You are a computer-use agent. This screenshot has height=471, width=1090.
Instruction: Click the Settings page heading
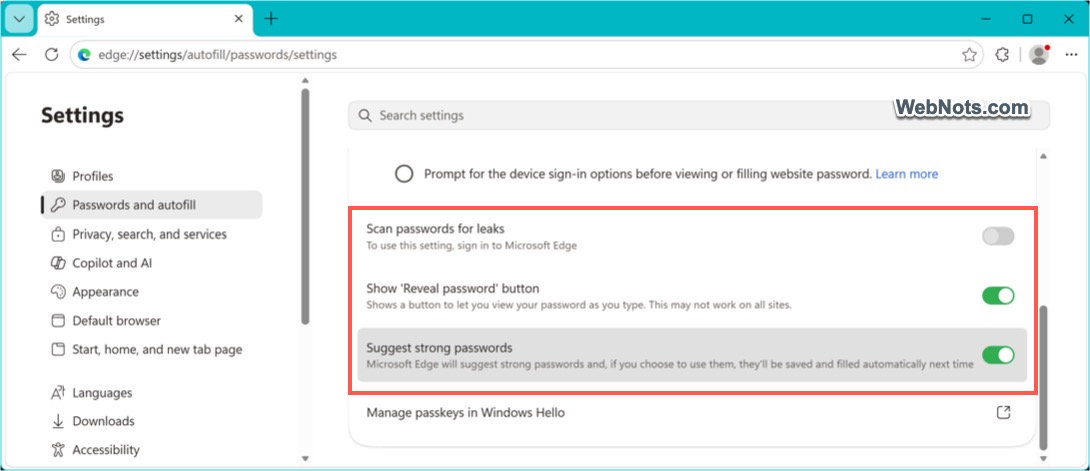pos(83,115)
